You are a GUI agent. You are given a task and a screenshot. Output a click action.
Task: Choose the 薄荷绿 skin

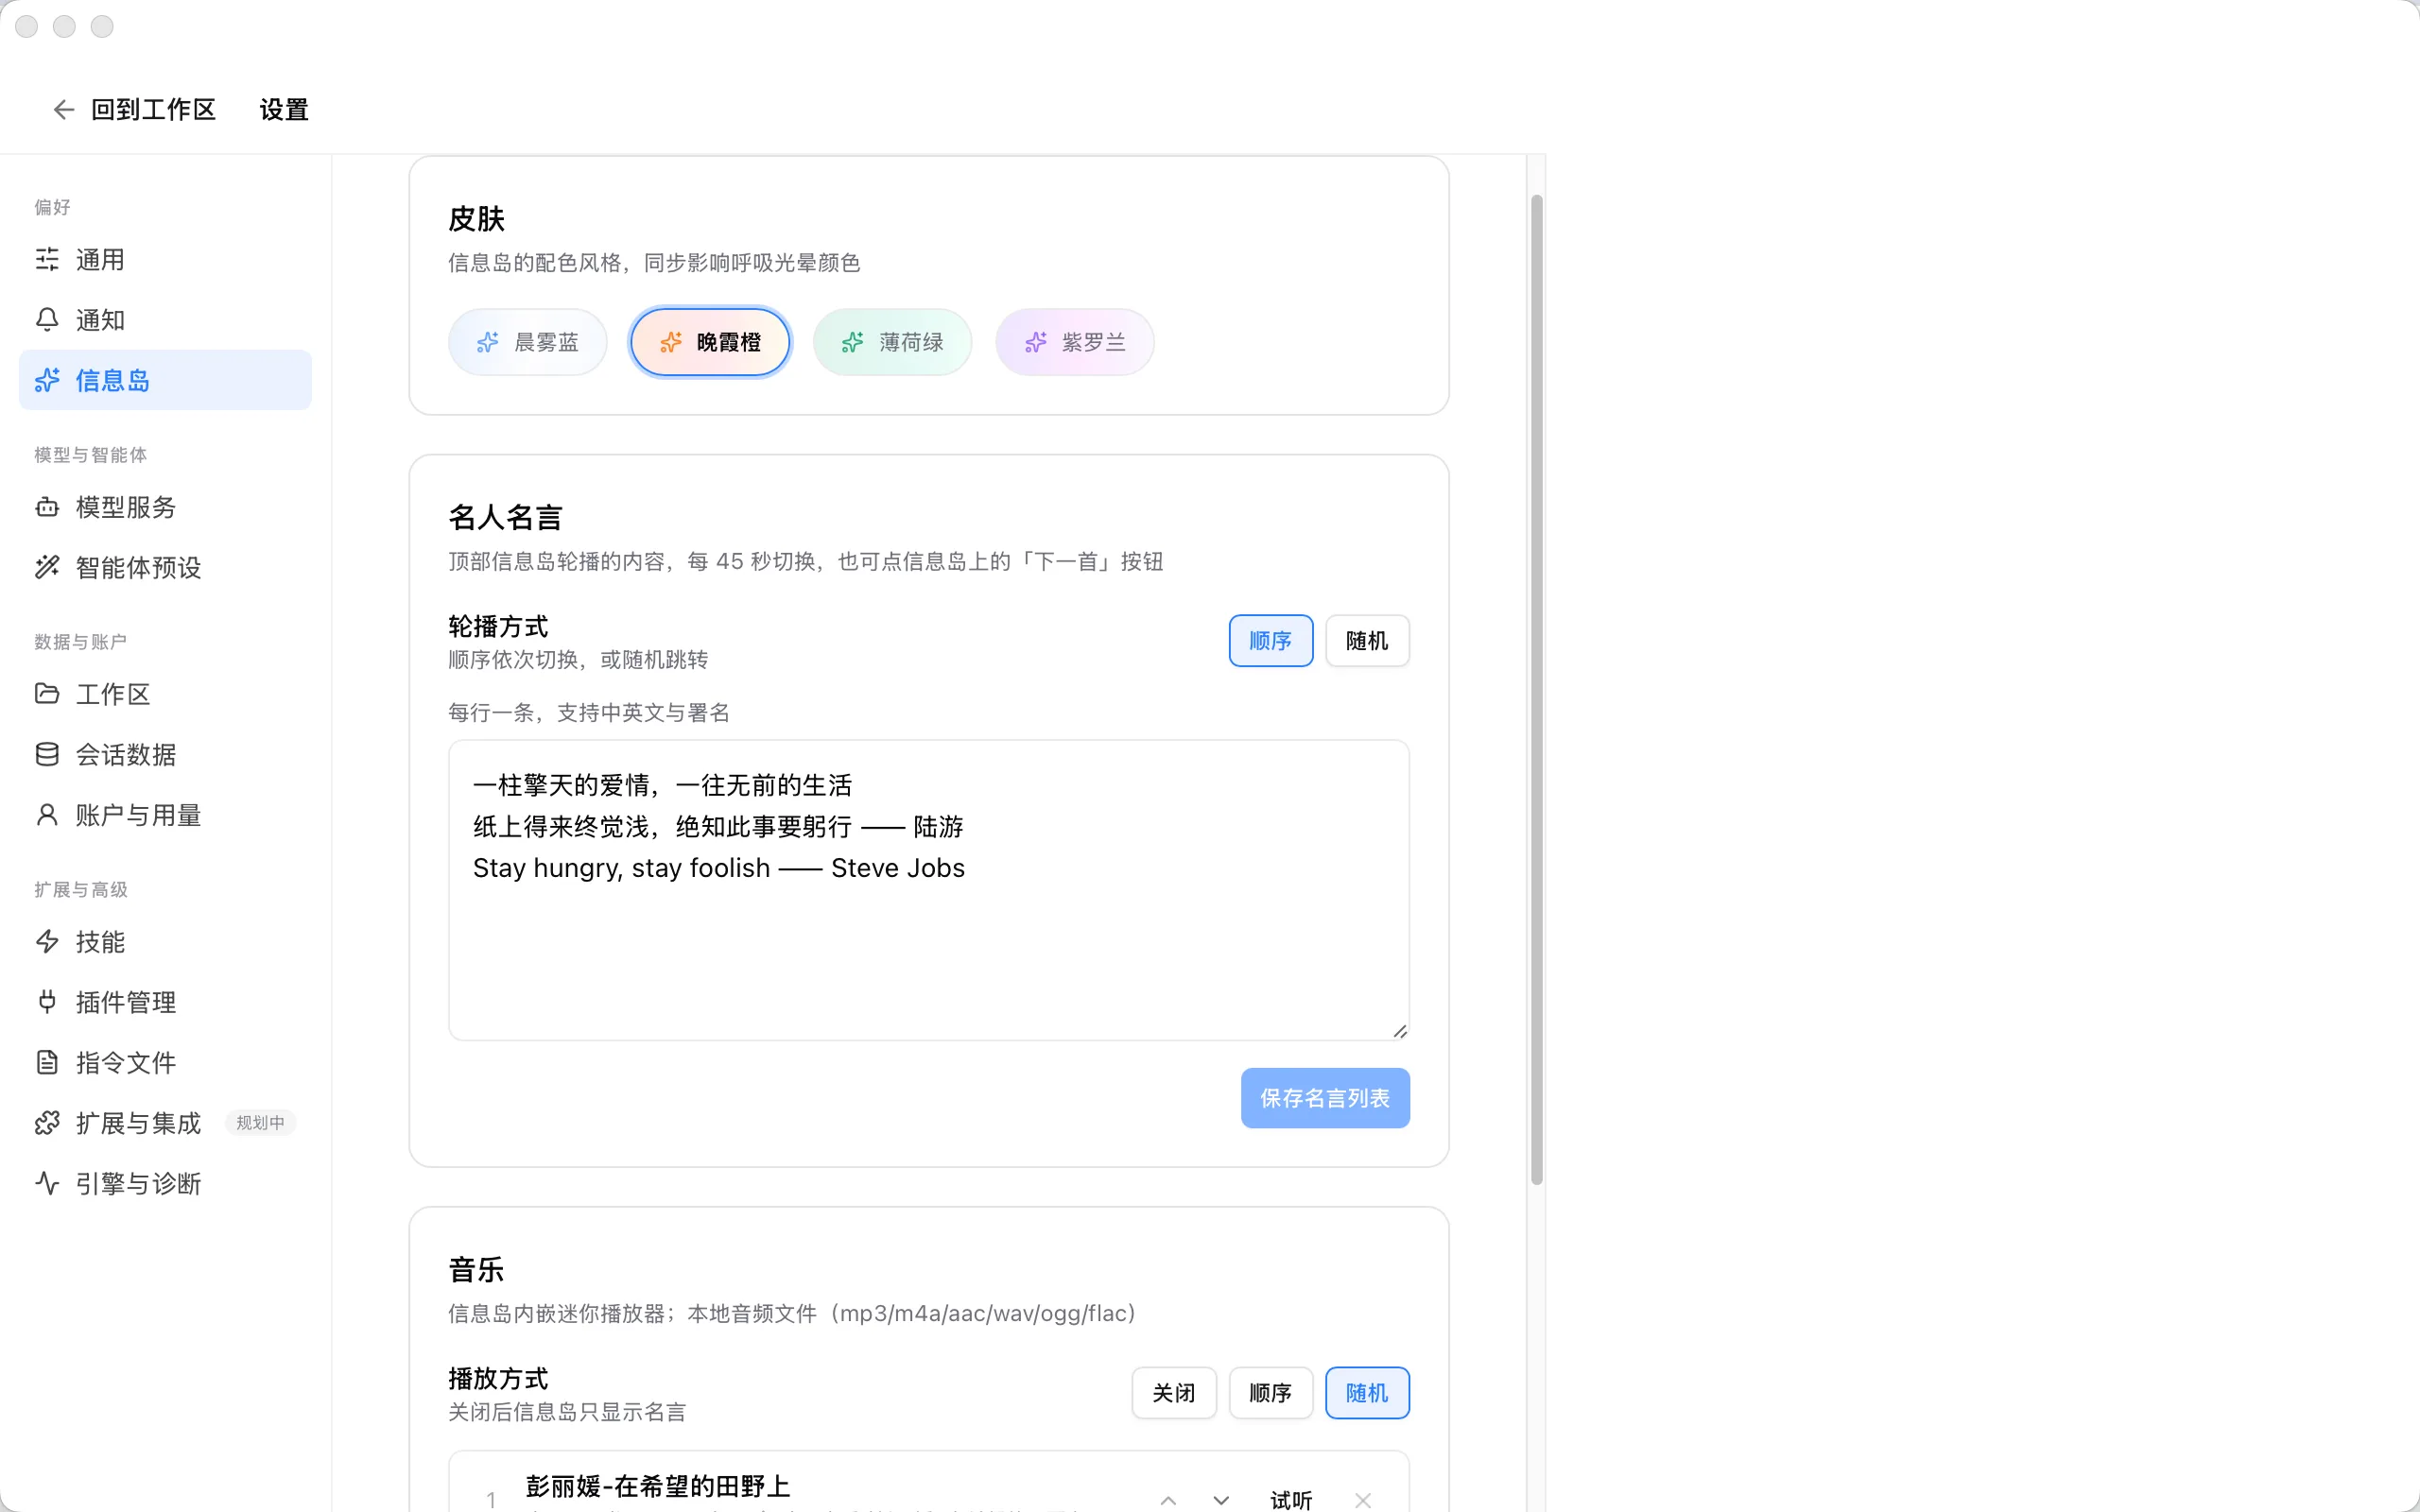pos(893,342)
